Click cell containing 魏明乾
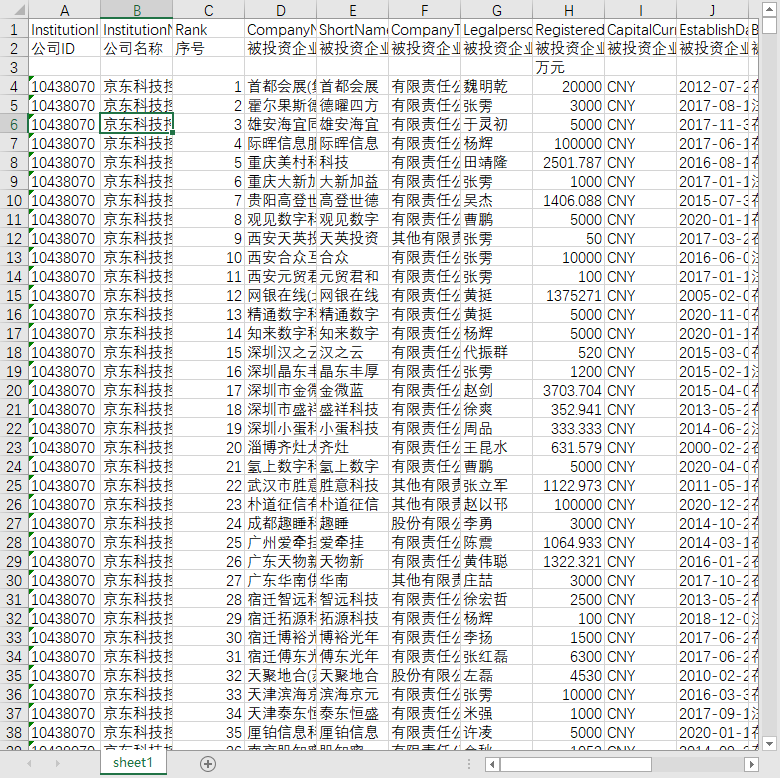Viewport: 780px width, 778px height. 496,87
